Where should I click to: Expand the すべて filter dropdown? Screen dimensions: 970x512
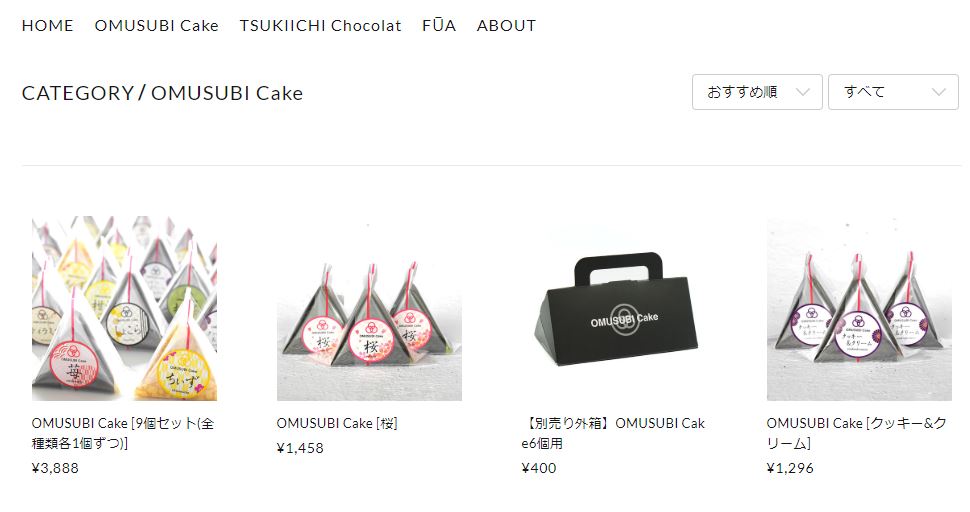(893, 92)
